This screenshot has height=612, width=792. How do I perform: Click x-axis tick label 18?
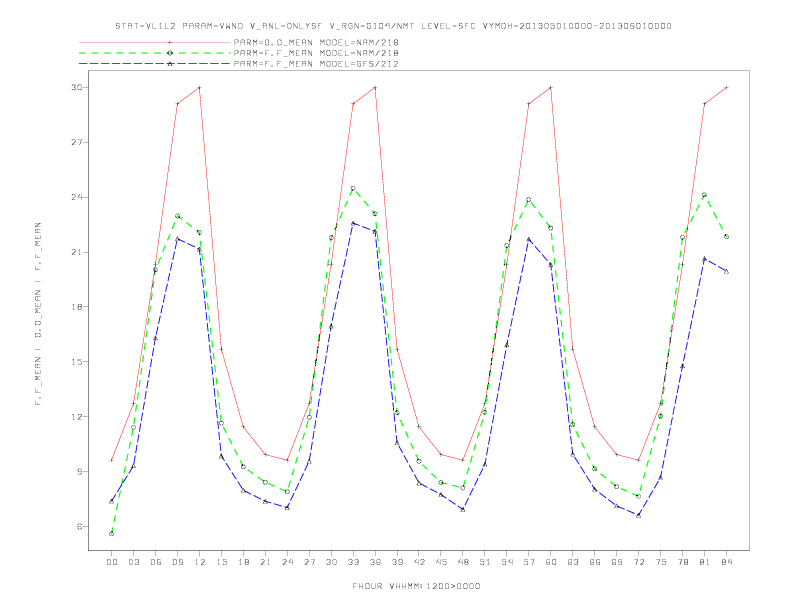point(243,562)
